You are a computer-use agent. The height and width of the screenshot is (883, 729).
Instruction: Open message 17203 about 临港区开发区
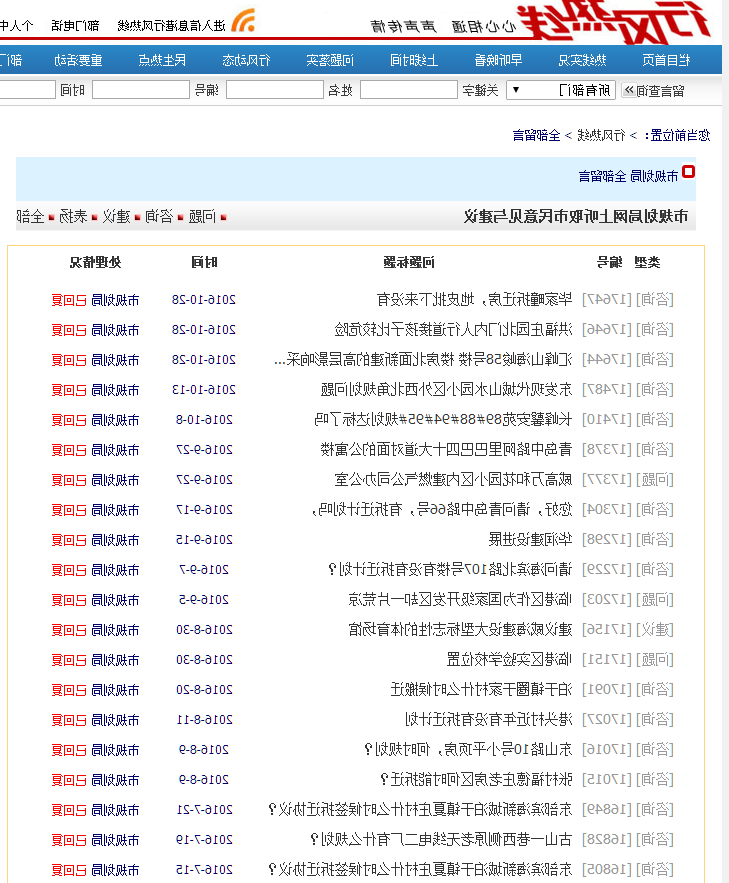[x=460, y=600]
